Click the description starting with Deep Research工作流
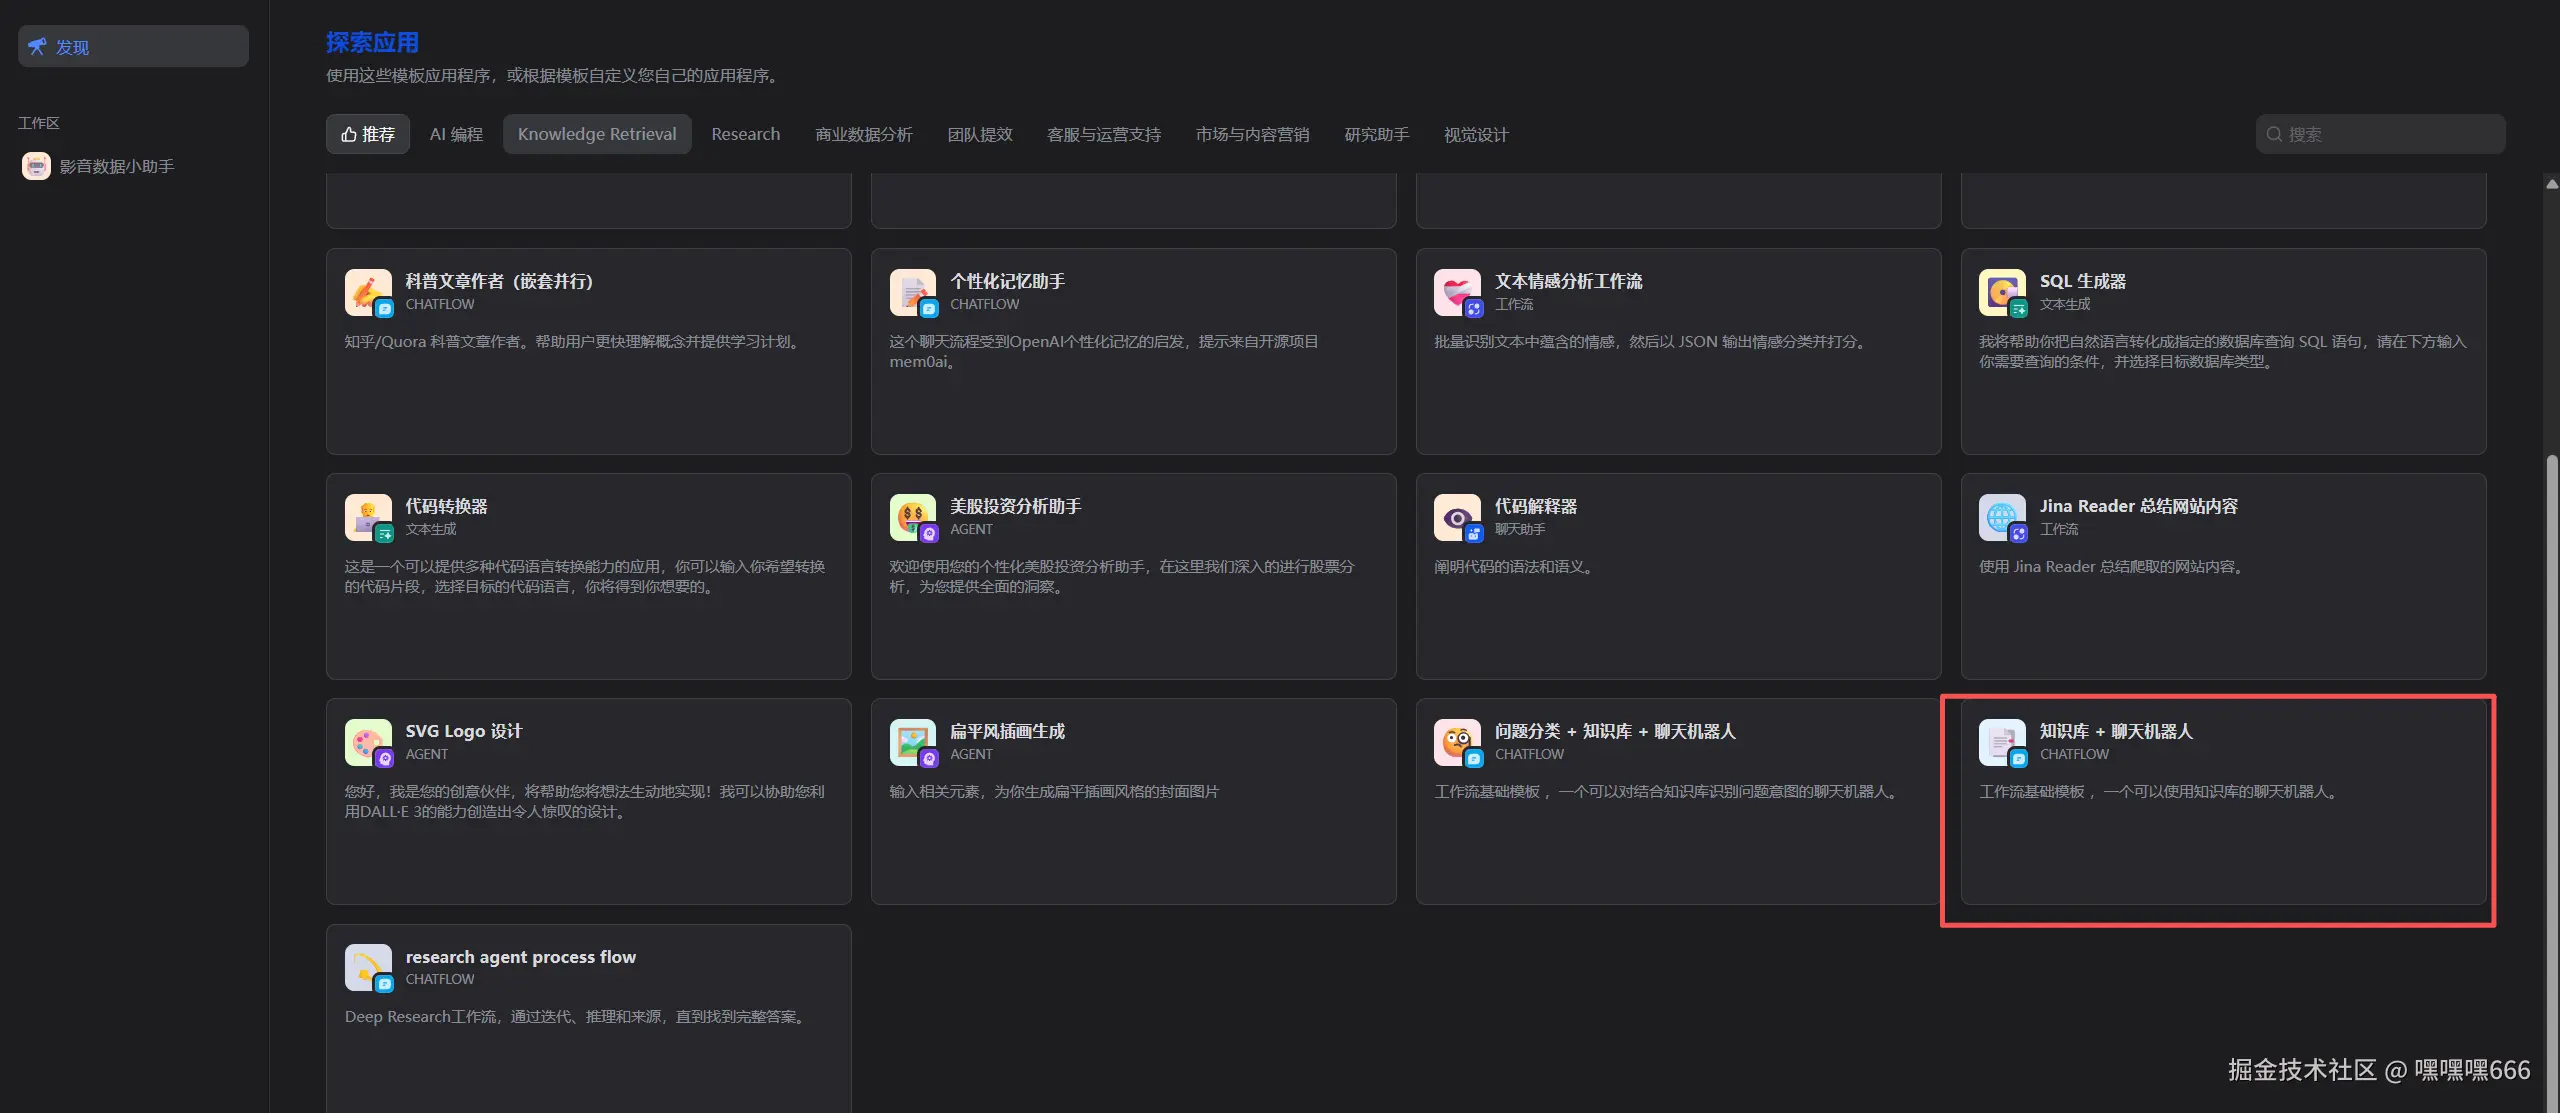The image size is (2560, 1113). pos(578,1017)
